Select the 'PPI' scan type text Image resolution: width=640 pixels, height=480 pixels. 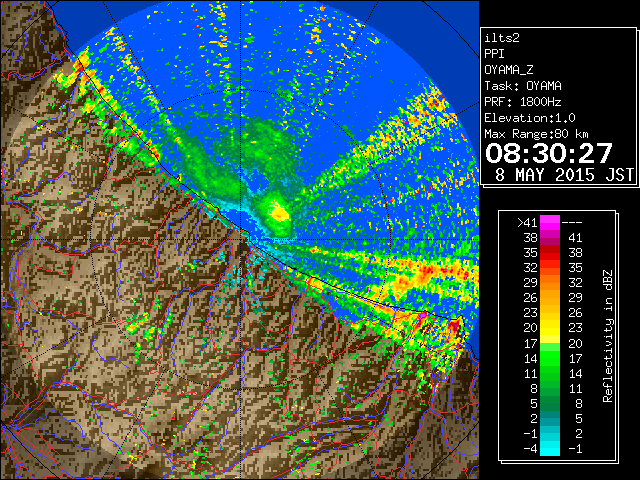pyautogui.click(x=494, y=54)
